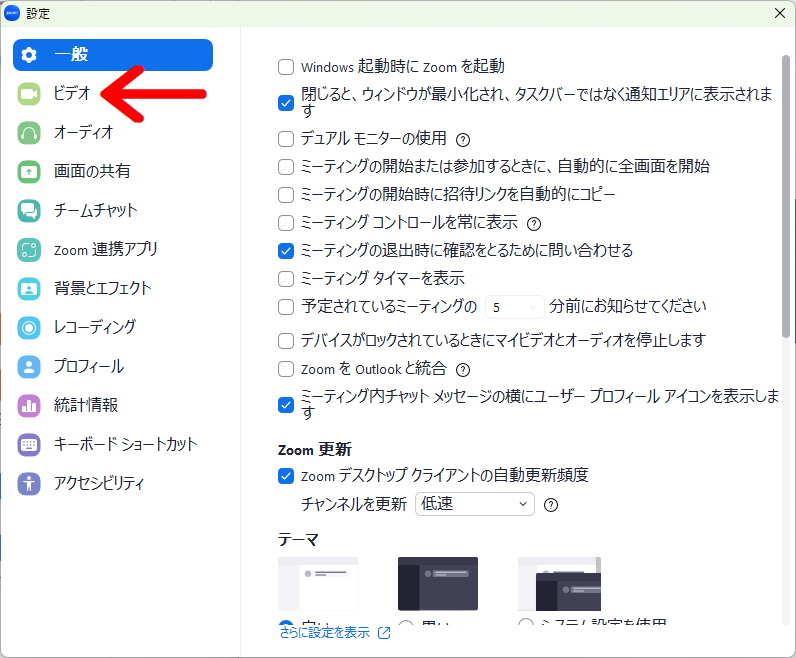Open キーボード ショートカット tab
The image size is (796, 658).
(113, 445)
